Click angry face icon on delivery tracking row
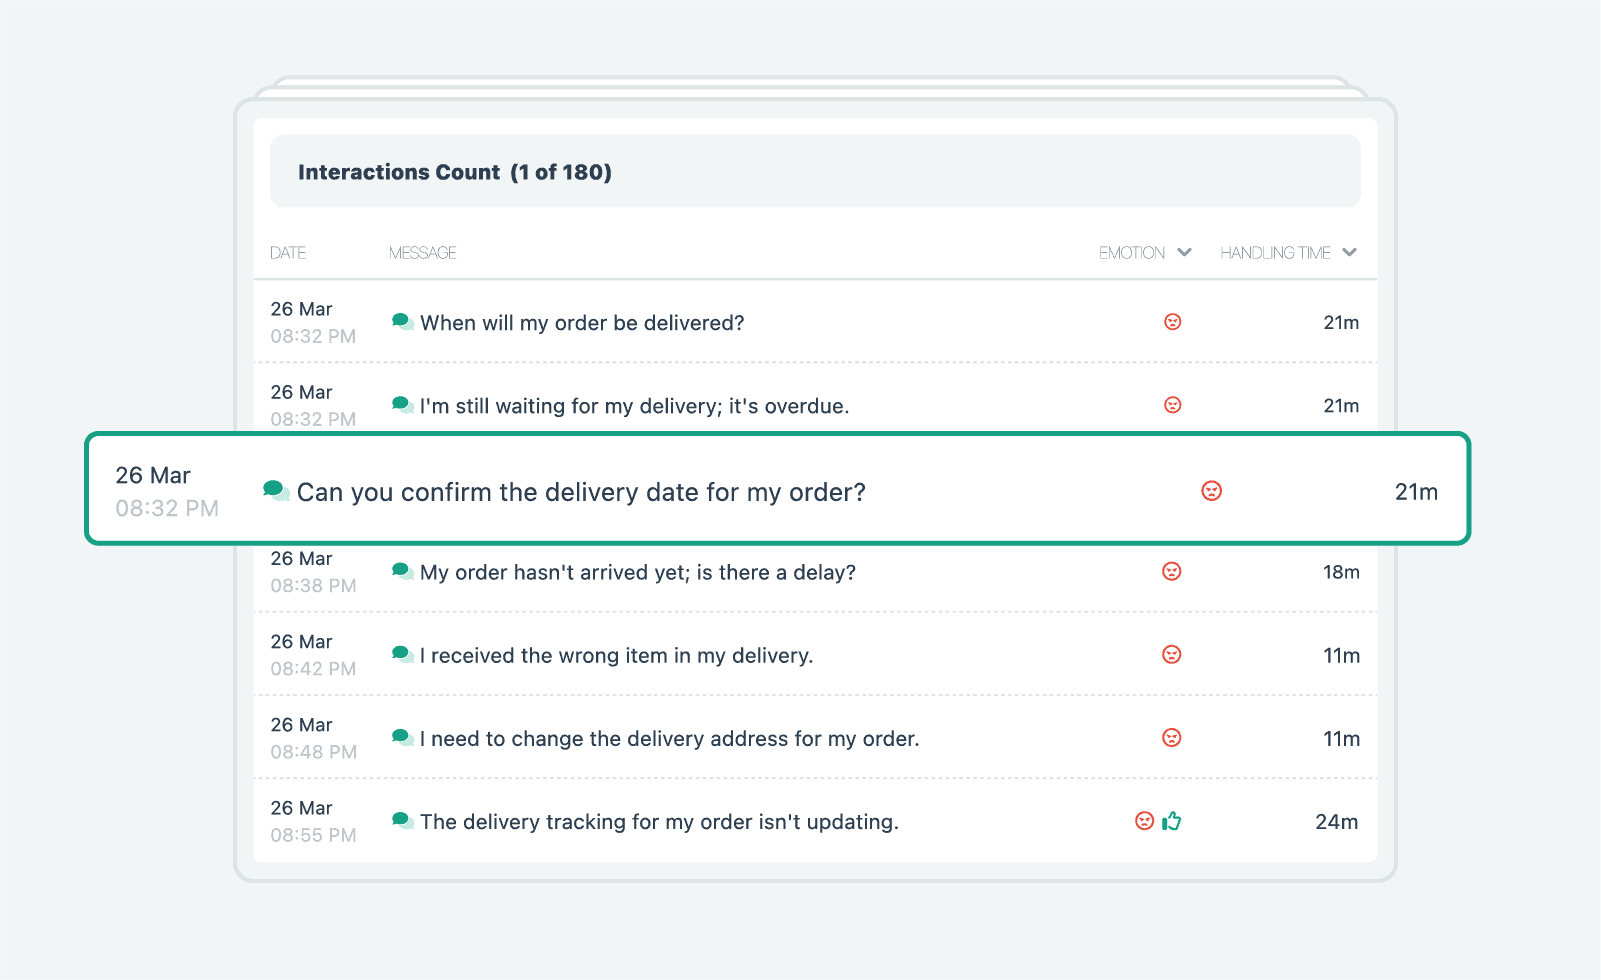 (1145, 821)
